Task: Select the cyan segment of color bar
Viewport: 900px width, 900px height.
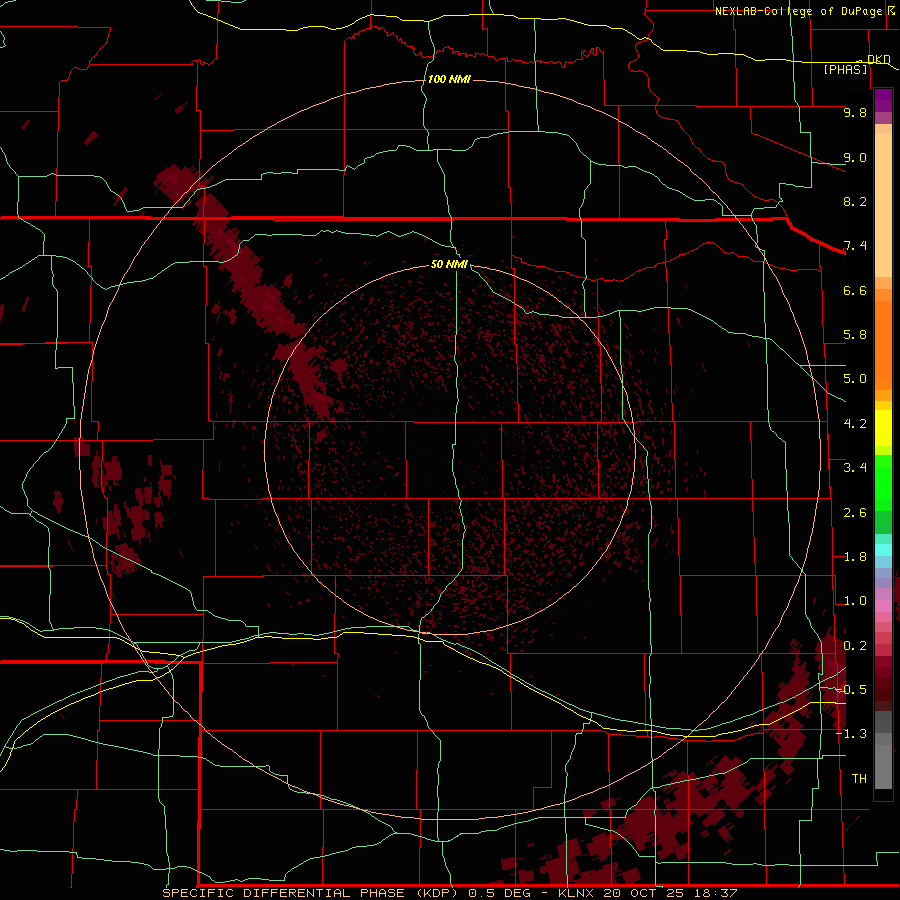Action: coord(883,550)
